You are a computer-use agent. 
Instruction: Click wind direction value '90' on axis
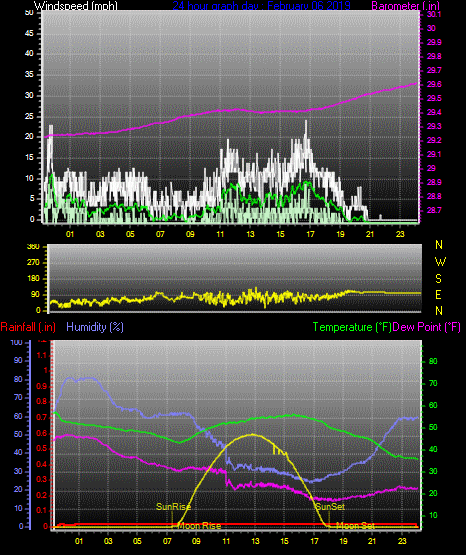pos(35,294)
